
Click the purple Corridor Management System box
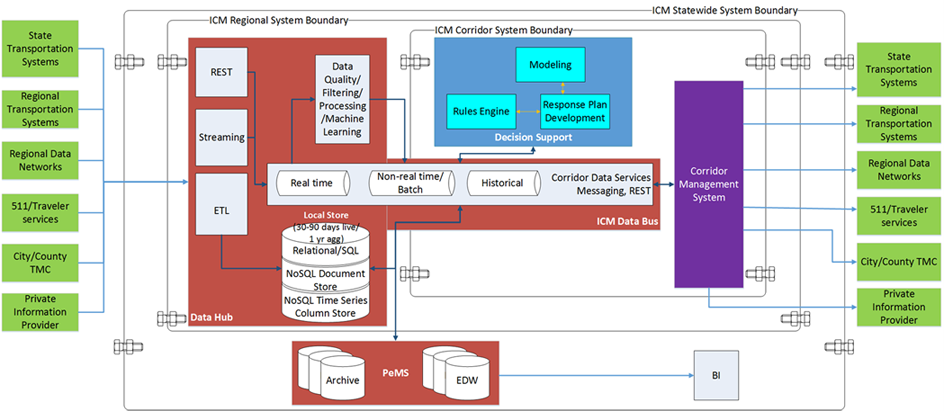tap(708, 184)
